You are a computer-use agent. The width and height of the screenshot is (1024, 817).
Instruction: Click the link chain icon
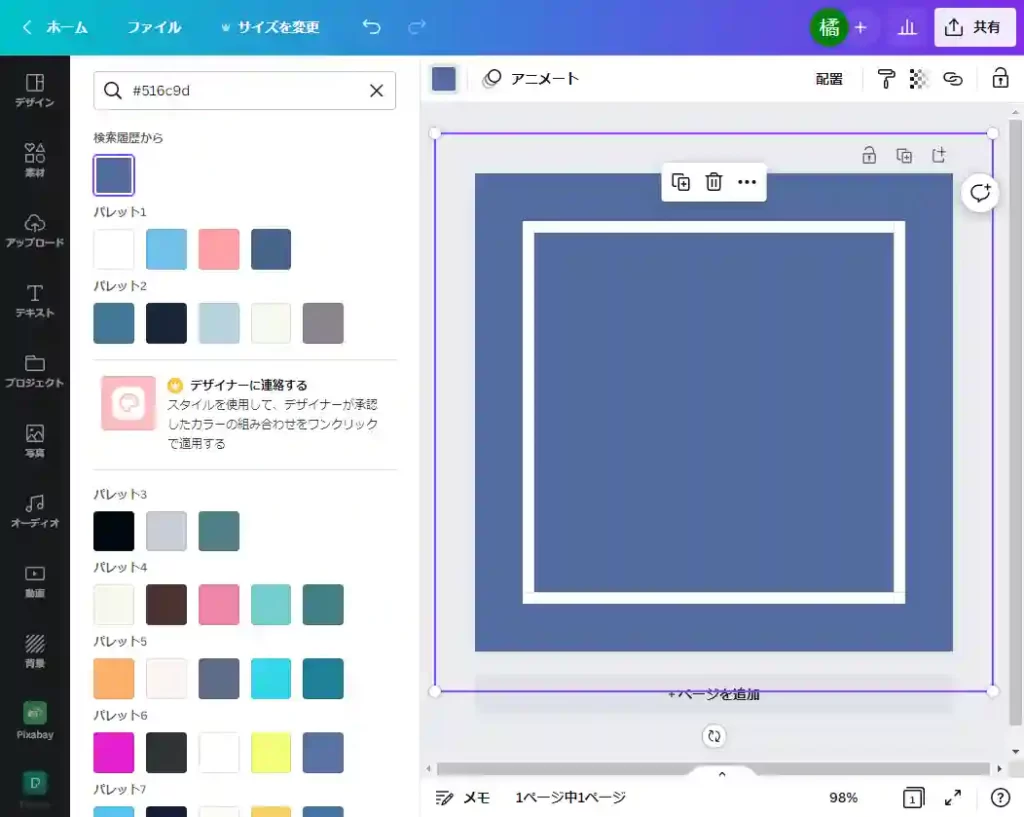(953, 79)
